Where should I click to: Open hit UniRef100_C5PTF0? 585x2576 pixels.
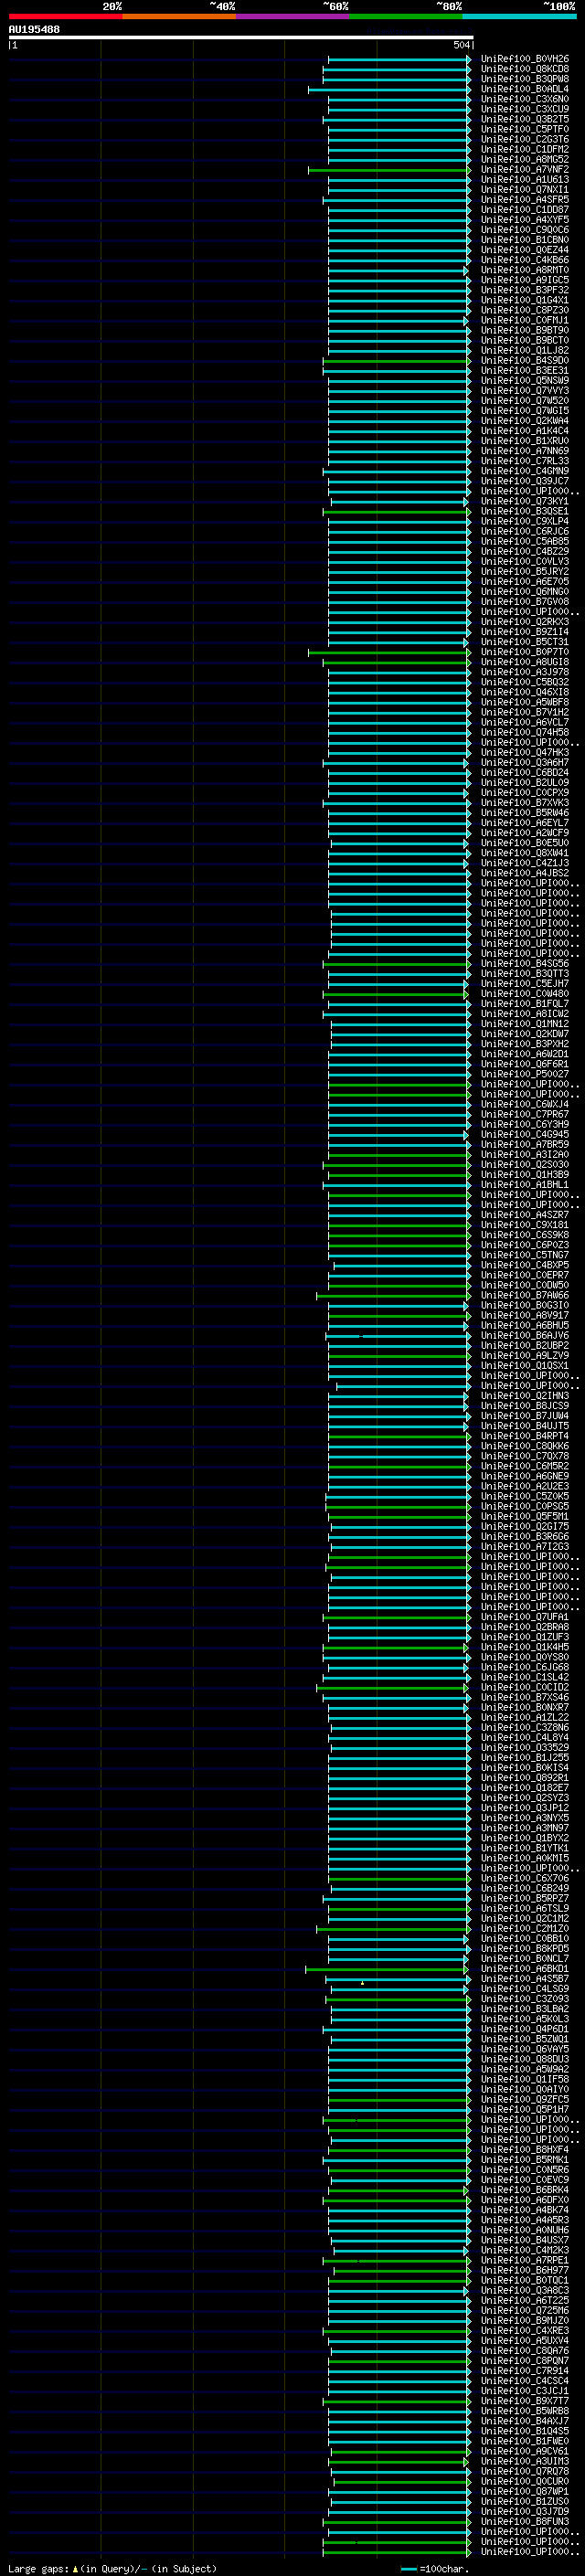(524, 129)
